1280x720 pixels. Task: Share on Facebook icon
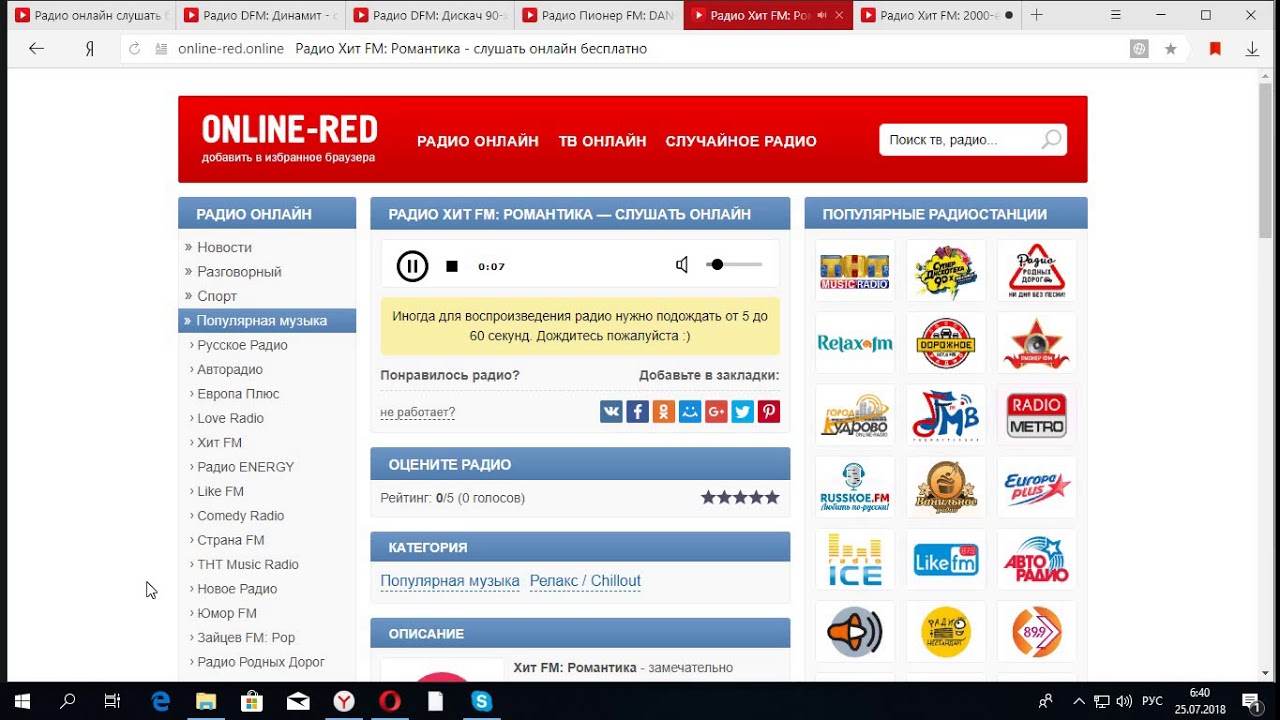(637, 411)
